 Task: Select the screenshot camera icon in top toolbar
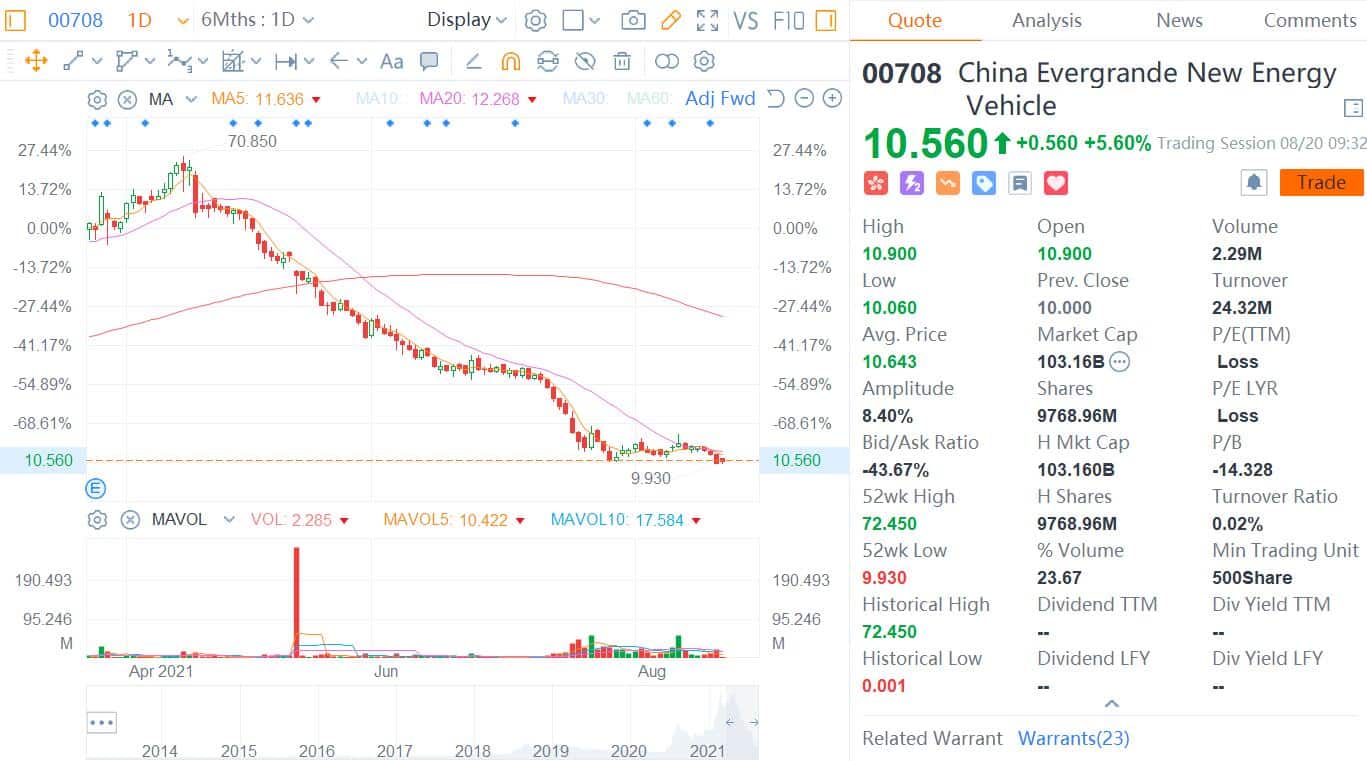pos(633,19)
